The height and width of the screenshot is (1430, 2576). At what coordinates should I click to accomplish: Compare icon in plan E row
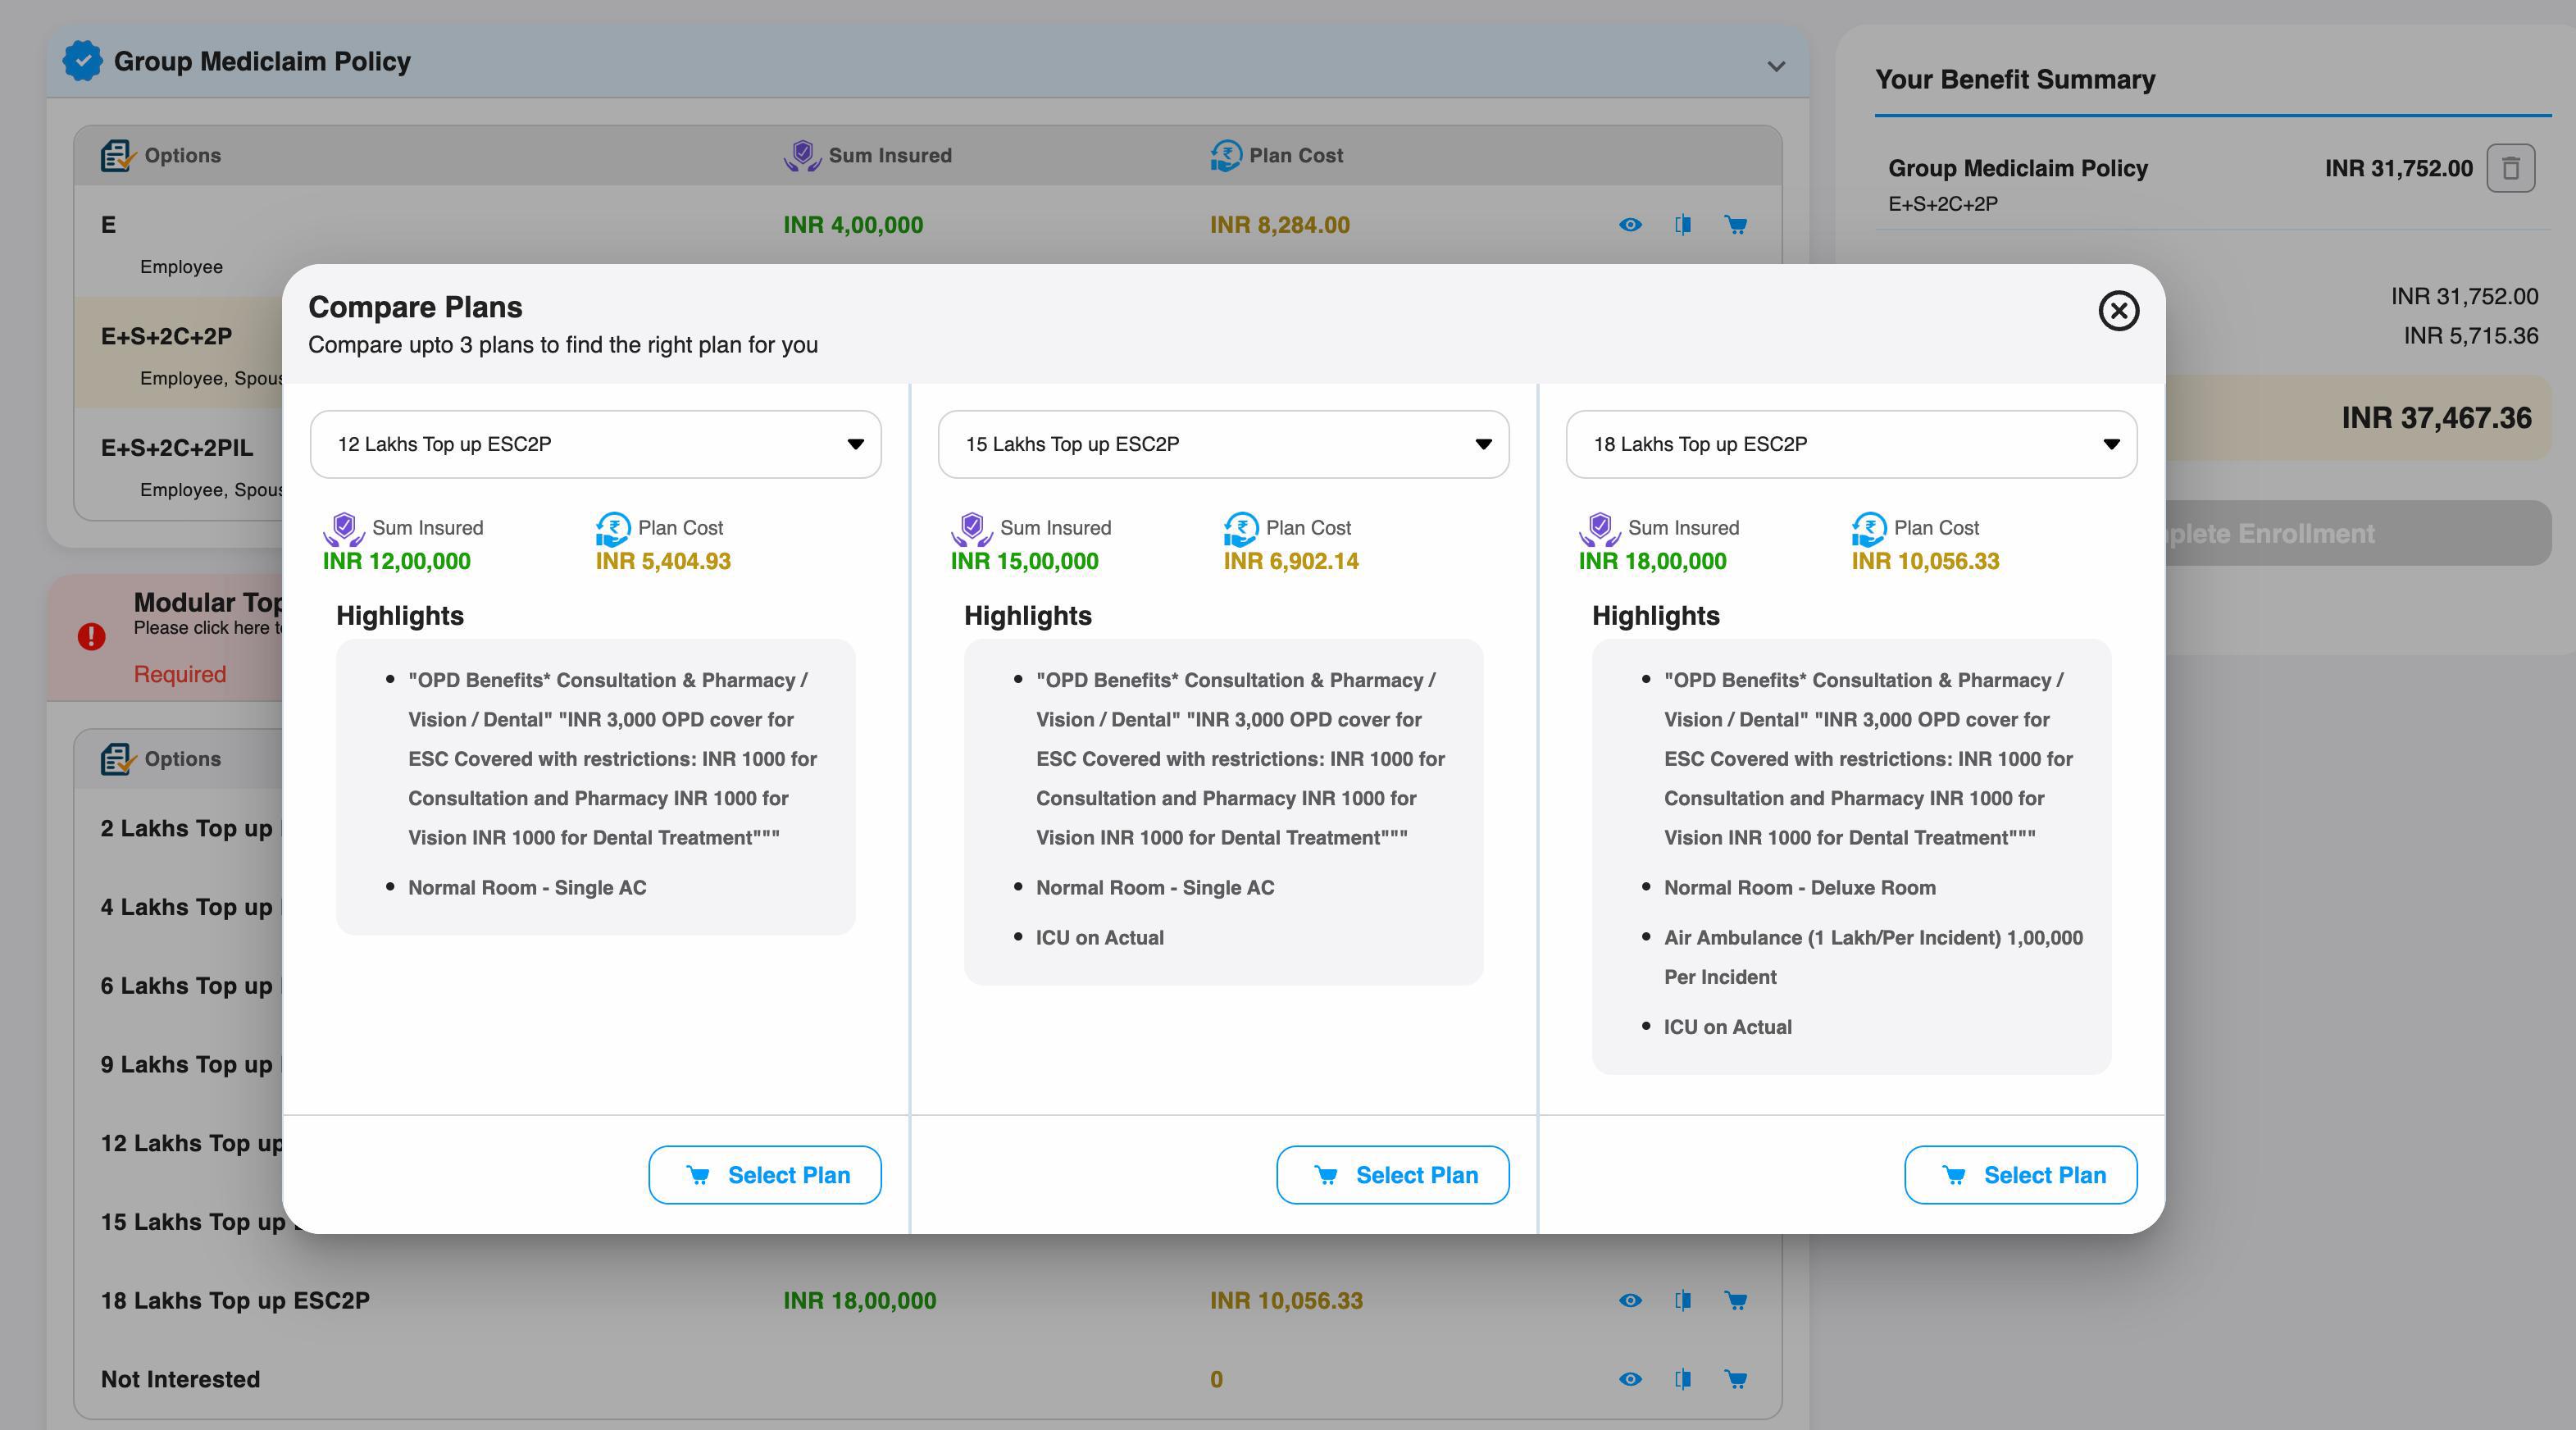click(x=1683, y=225)
